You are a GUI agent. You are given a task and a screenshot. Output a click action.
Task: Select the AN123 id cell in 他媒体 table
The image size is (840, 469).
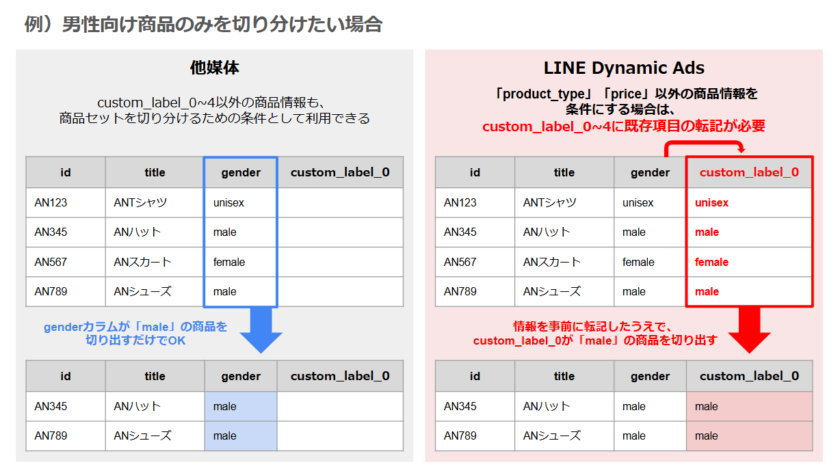(65, 203)
